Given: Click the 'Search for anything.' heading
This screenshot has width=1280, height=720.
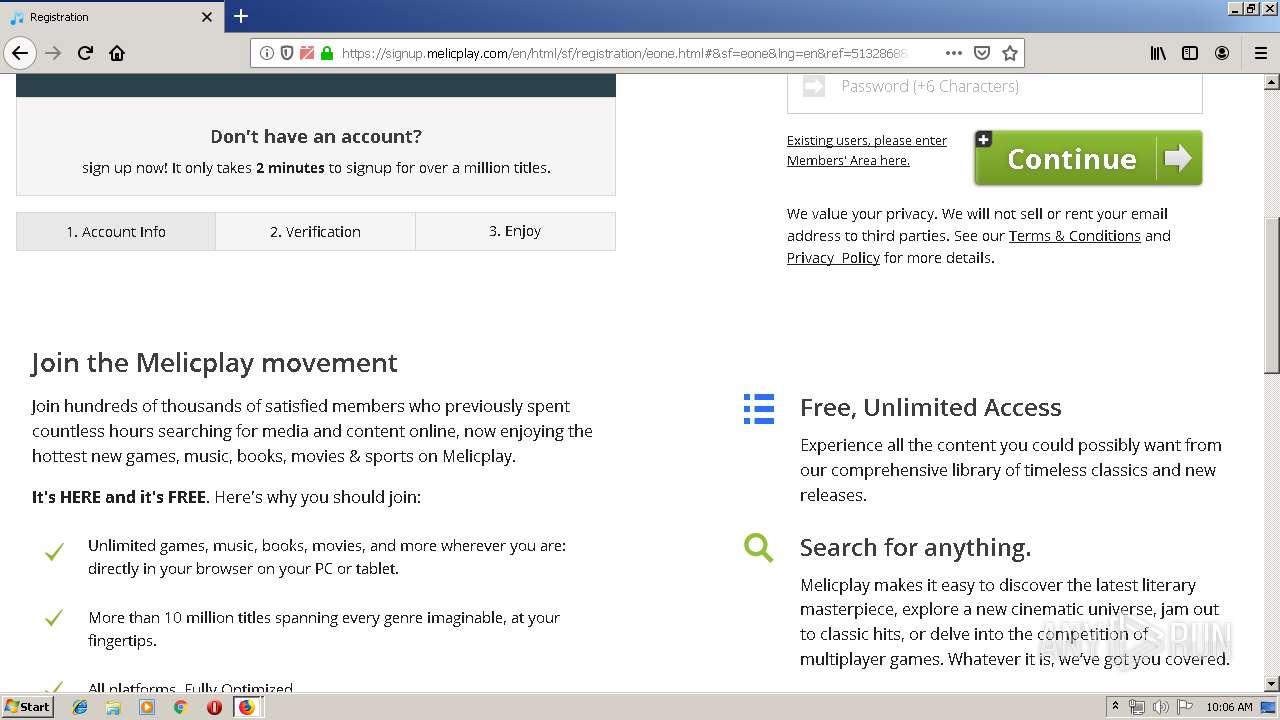Looking at the screenshot, I should coord(915,547).
